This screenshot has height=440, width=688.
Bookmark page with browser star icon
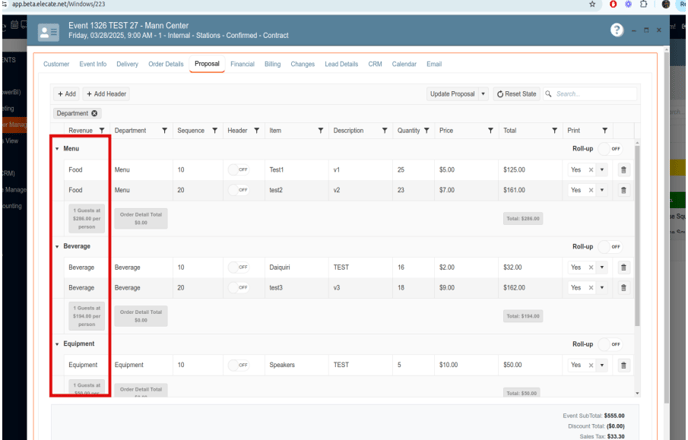pyautogui.click(x=592, y=4)
